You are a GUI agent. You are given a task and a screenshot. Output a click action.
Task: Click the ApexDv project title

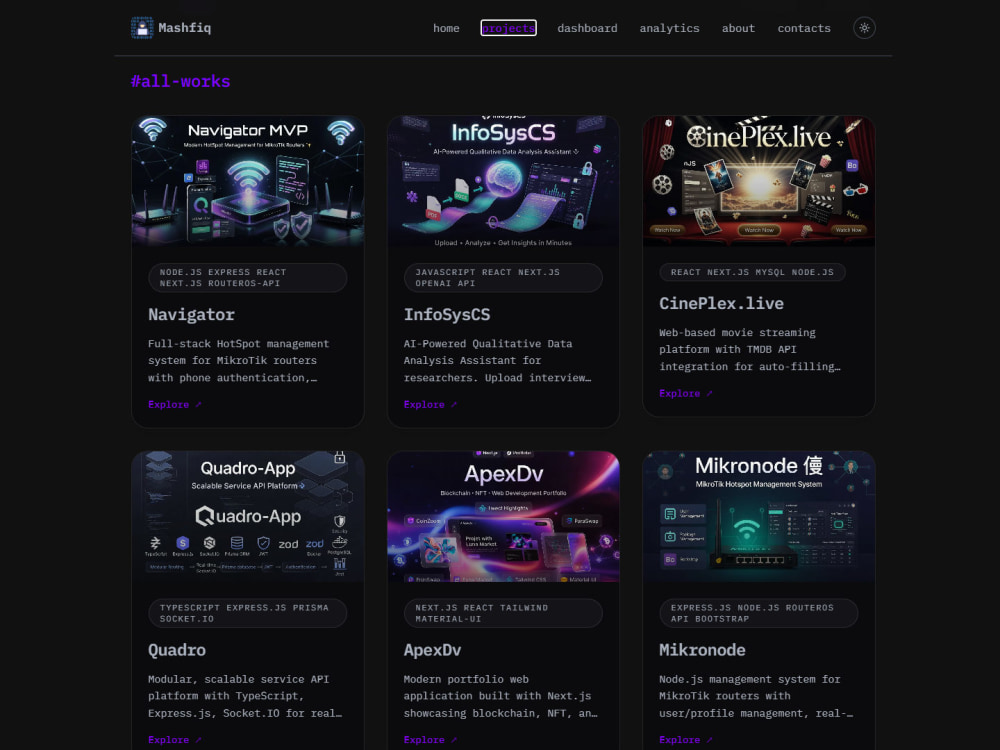pyautogui.click(x=432, y=650)
